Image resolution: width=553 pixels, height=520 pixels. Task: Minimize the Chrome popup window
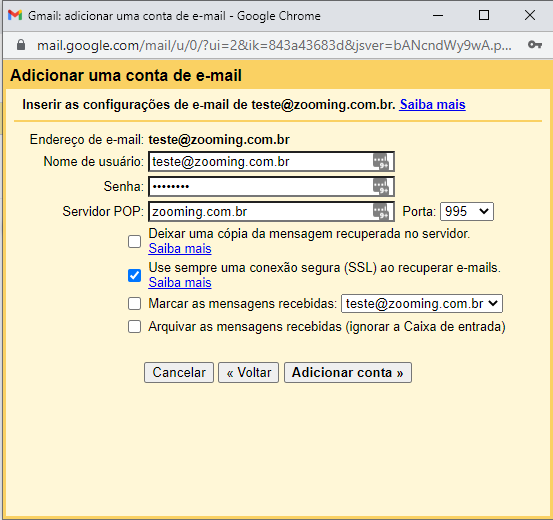click(x=438, y=16)
